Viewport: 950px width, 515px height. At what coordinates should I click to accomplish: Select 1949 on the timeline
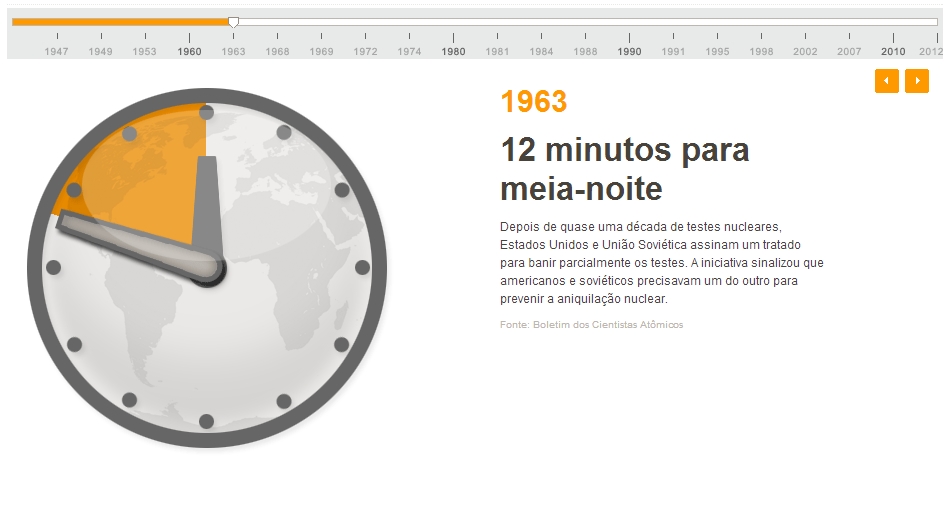100,51
